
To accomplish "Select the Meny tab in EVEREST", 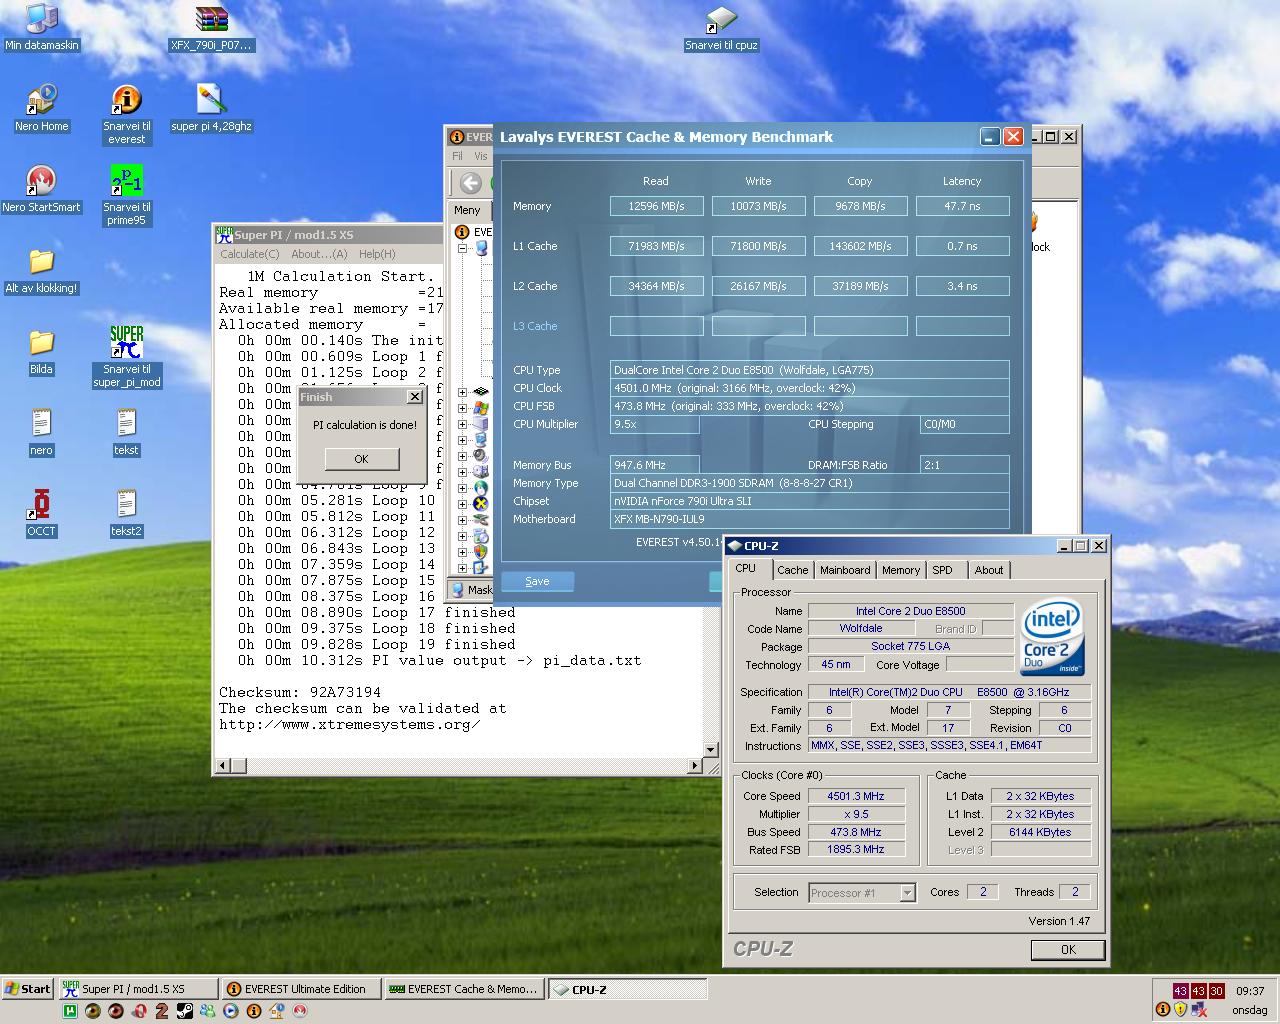I will point(468,210).
